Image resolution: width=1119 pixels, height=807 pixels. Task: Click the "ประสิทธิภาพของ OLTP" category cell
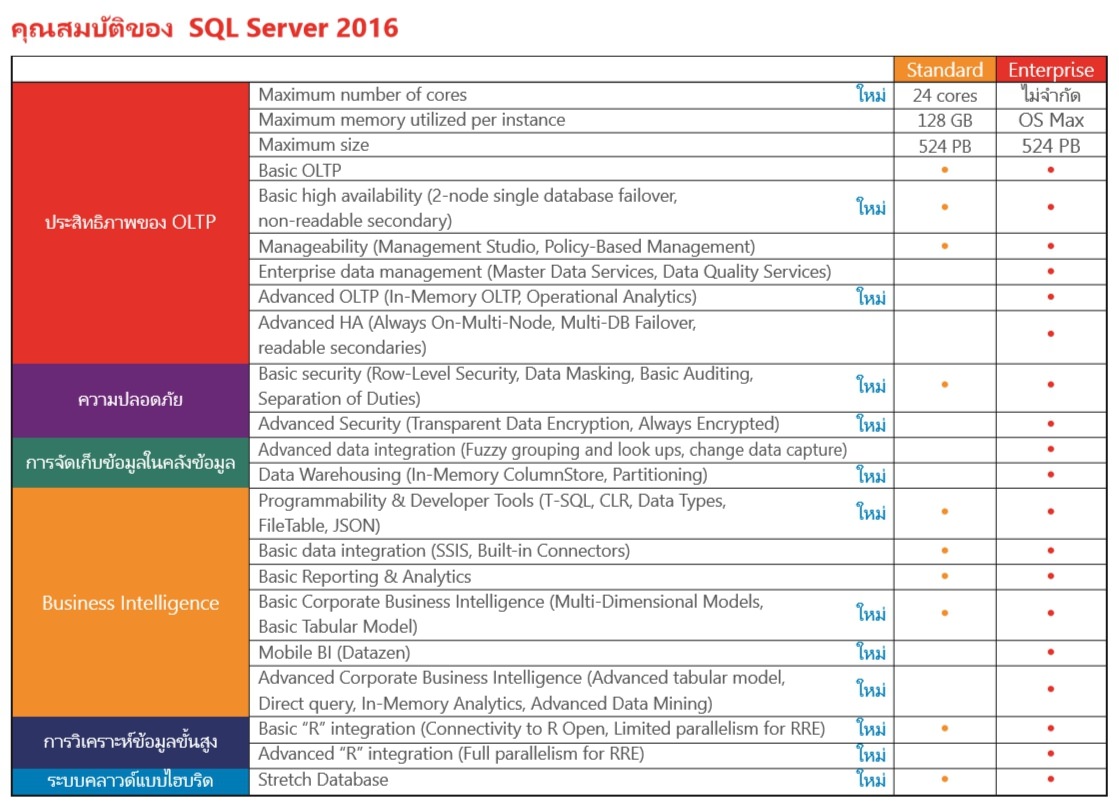click(x=131, y=223)
